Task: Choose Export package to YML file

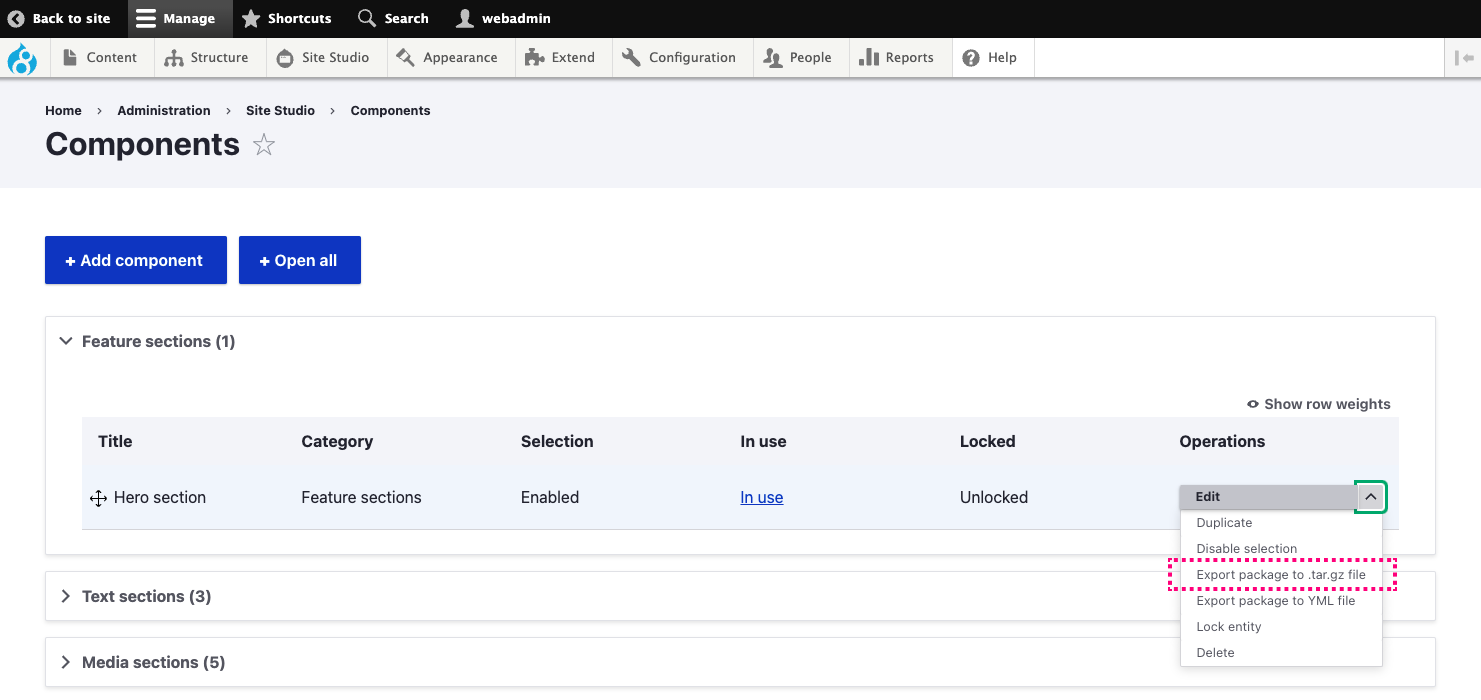Action: tap(1276, 601)
